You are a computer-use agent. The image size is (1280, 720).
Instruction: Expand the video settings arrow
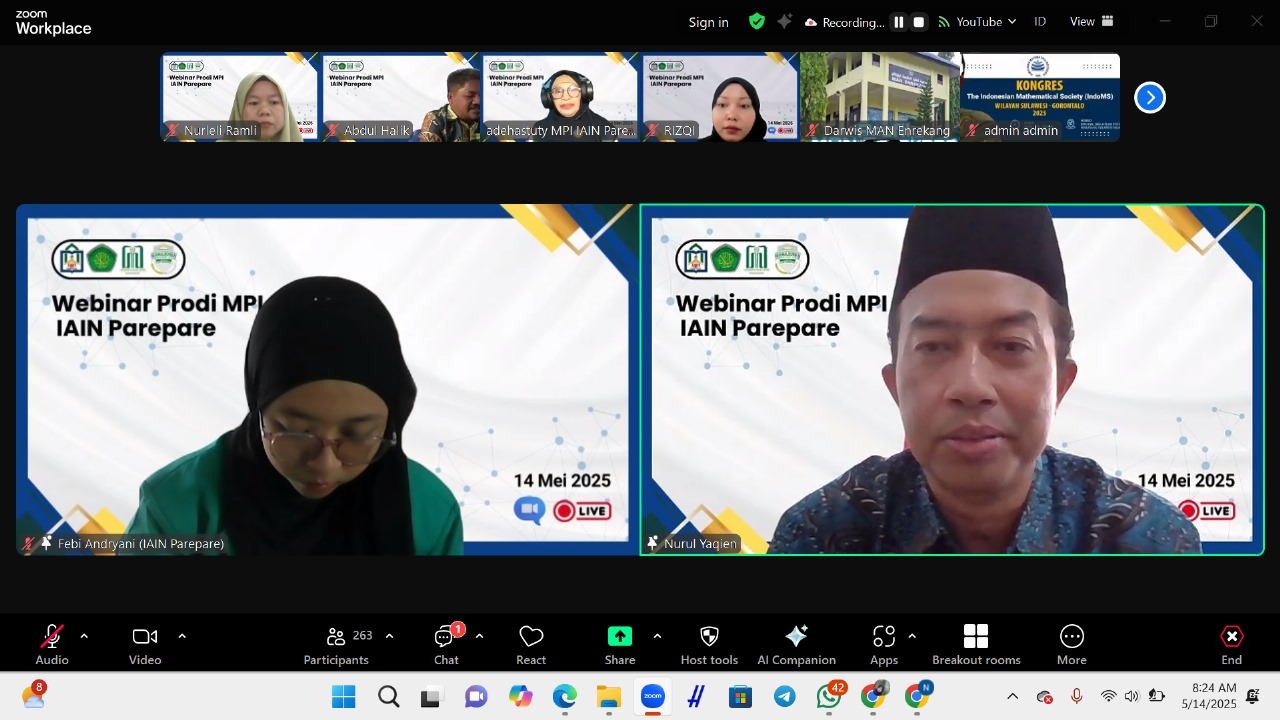[182, 636]
